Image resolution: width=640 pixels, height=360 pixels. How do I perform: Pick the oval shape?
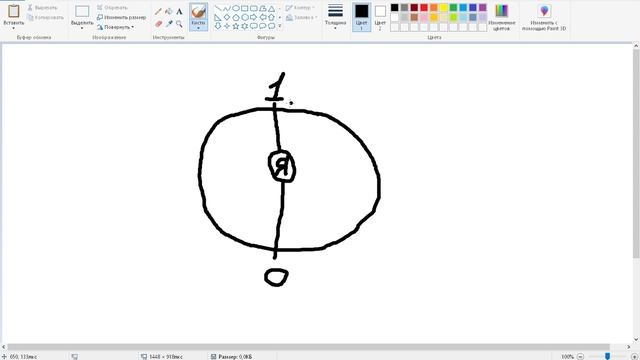point(236,8)
